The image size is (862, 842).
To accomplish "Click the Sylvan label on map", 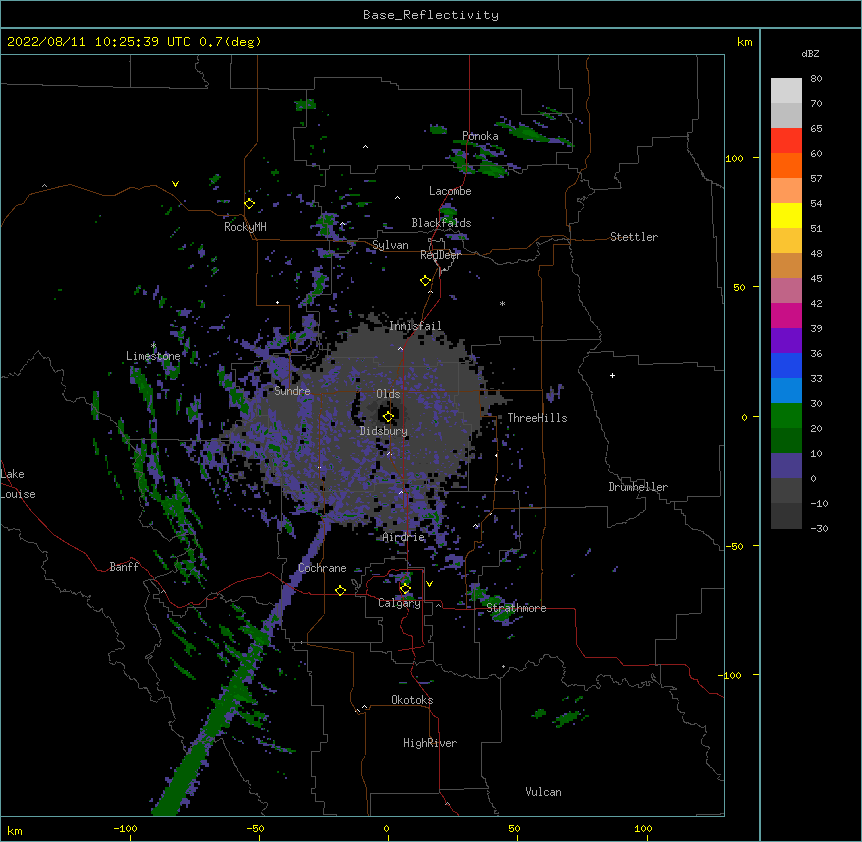I will [x=390, y=245].
